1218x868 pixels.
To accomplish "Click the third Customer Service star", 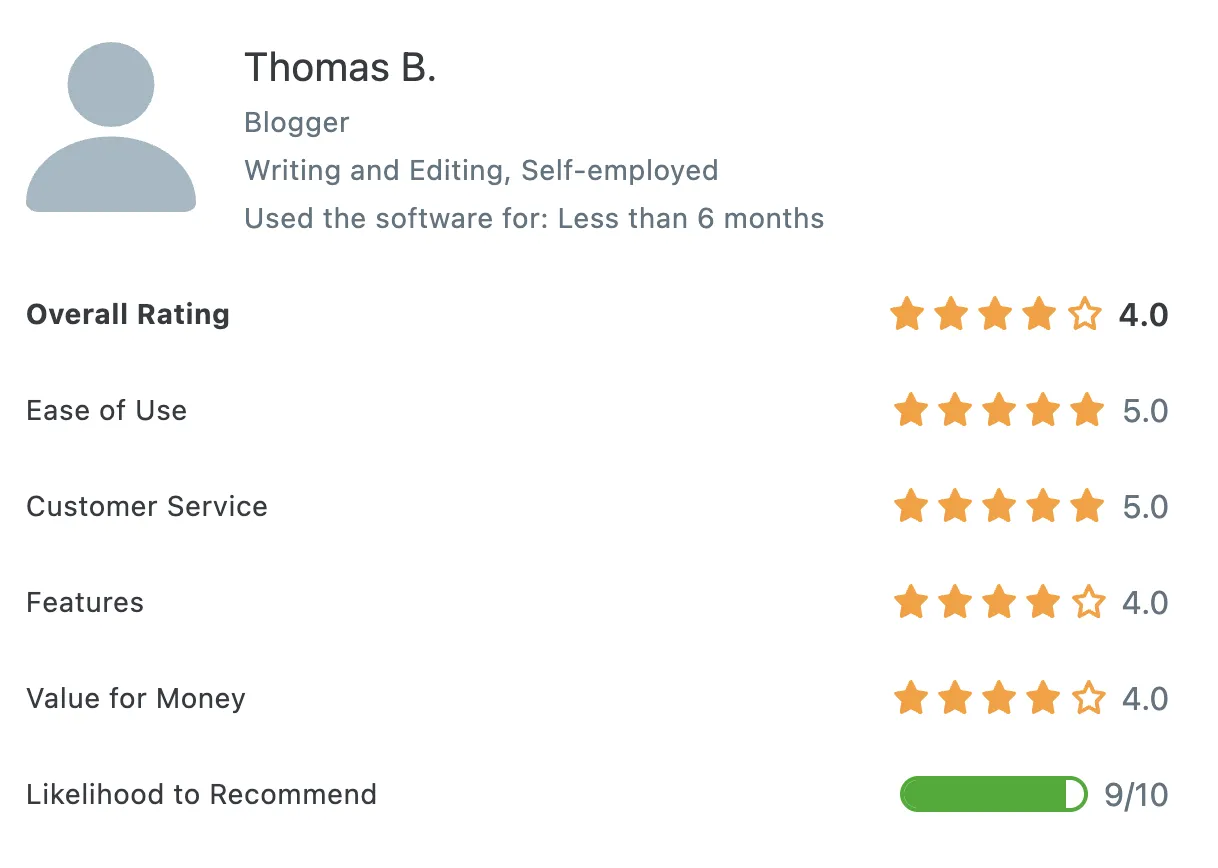I will (999, 507).
